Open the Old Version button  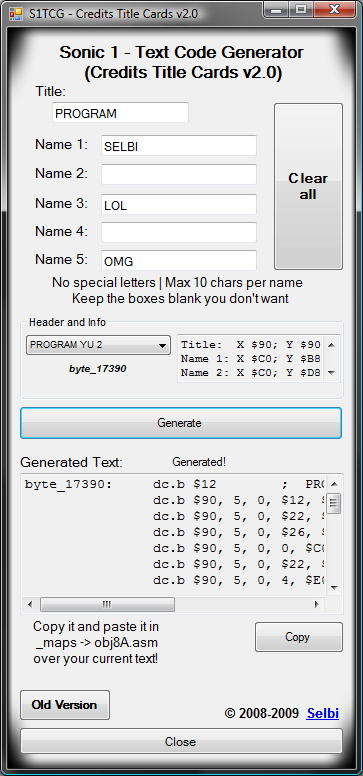tap(65, 705)
